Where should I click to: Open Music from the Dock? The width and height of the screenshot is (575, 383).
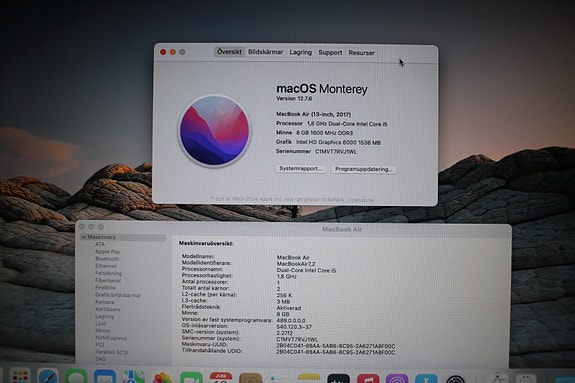[x=368, y=378]
